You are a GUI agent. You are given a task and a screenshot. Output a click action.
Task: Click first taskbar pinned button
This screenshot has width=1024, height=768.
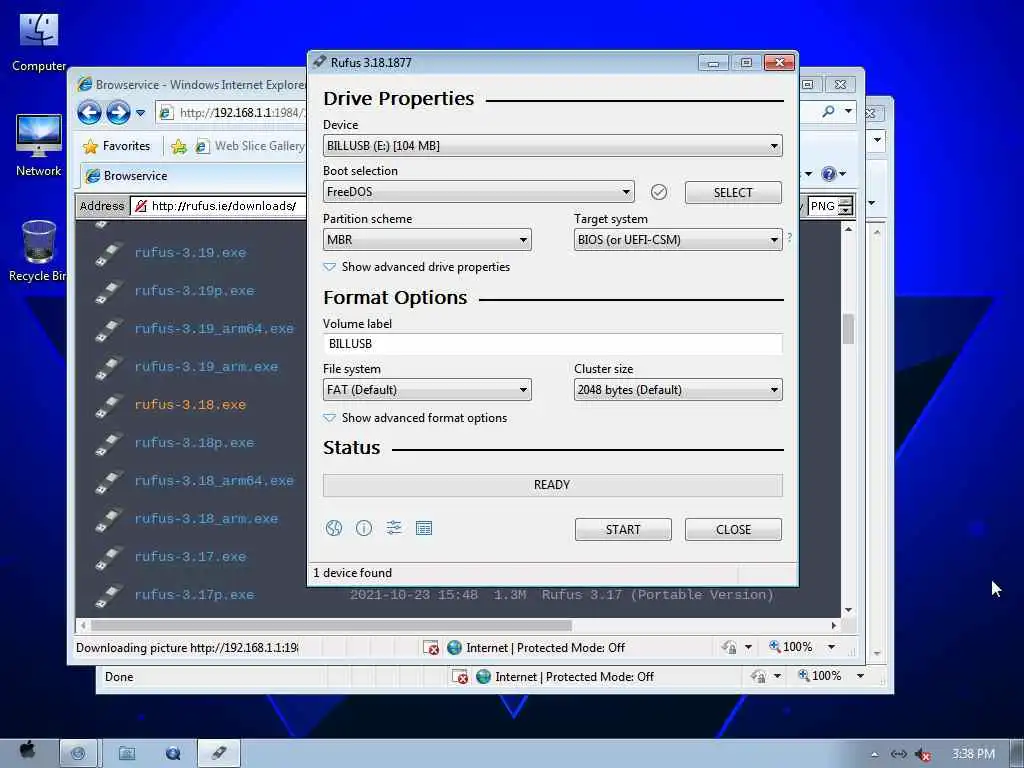pyautogui.click(x=78, y=753)
